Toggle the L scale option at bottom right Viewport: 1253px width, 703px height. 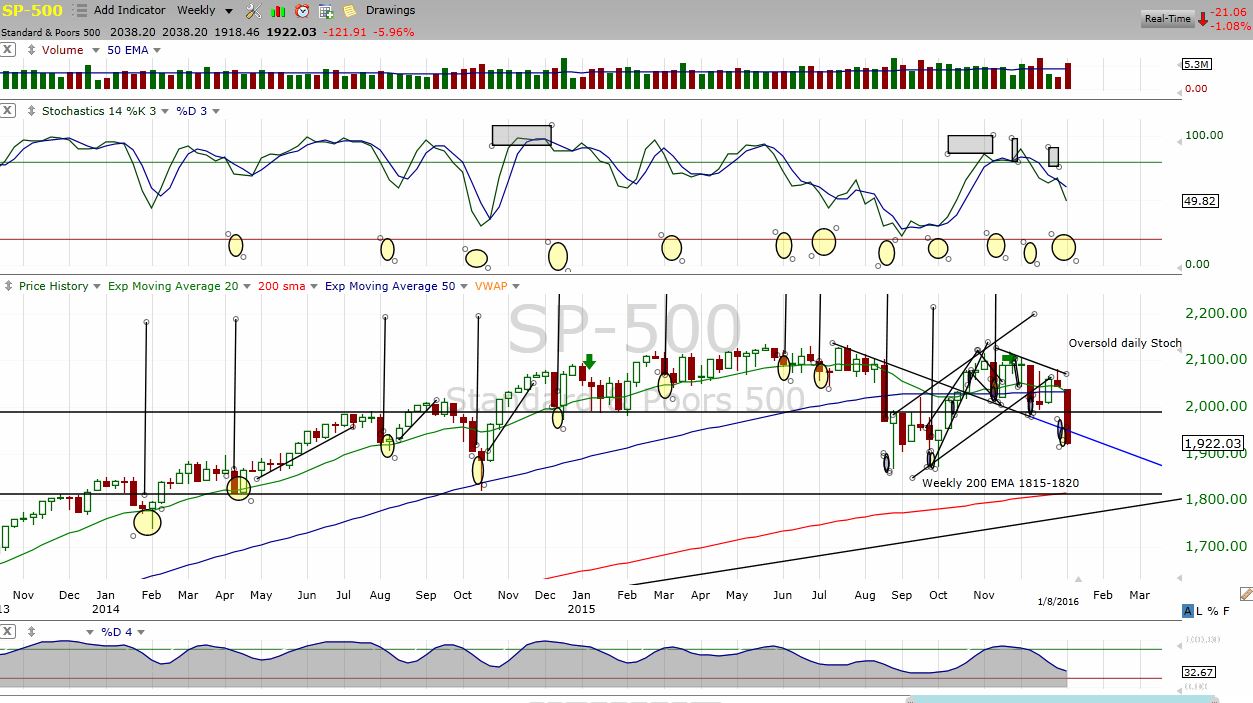(x=1200, y=611)
